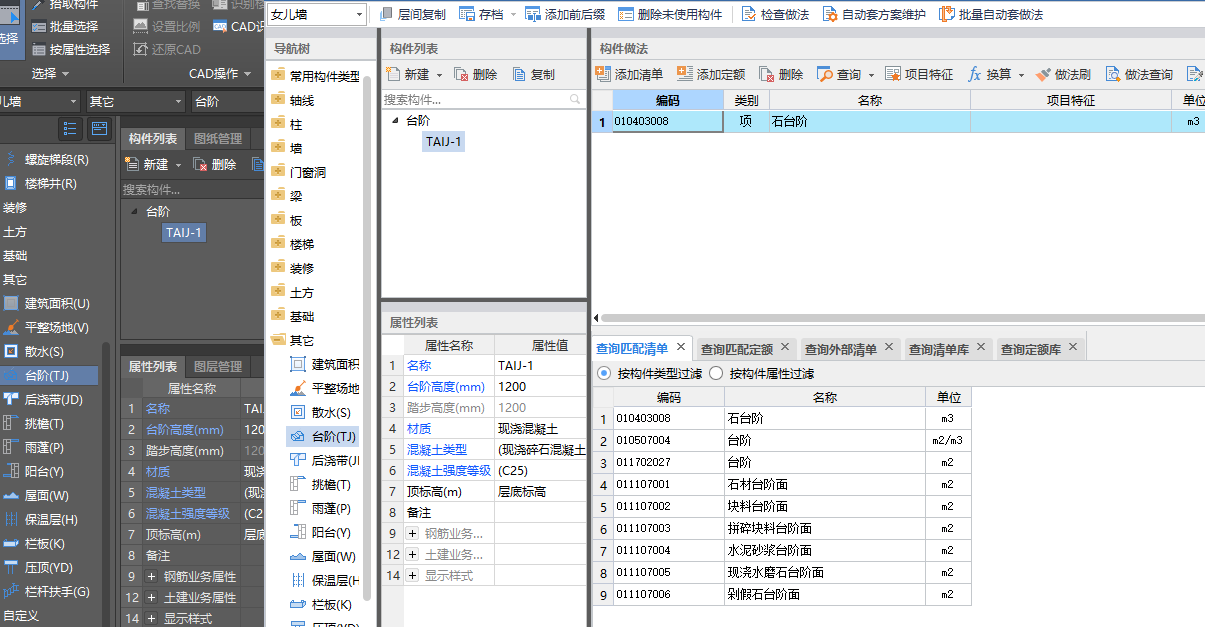Choose 保温层(H) in the left sidebar
The width and height of the screenshot is (1205, 627).
pyautogui.click(x=40, y=519)
